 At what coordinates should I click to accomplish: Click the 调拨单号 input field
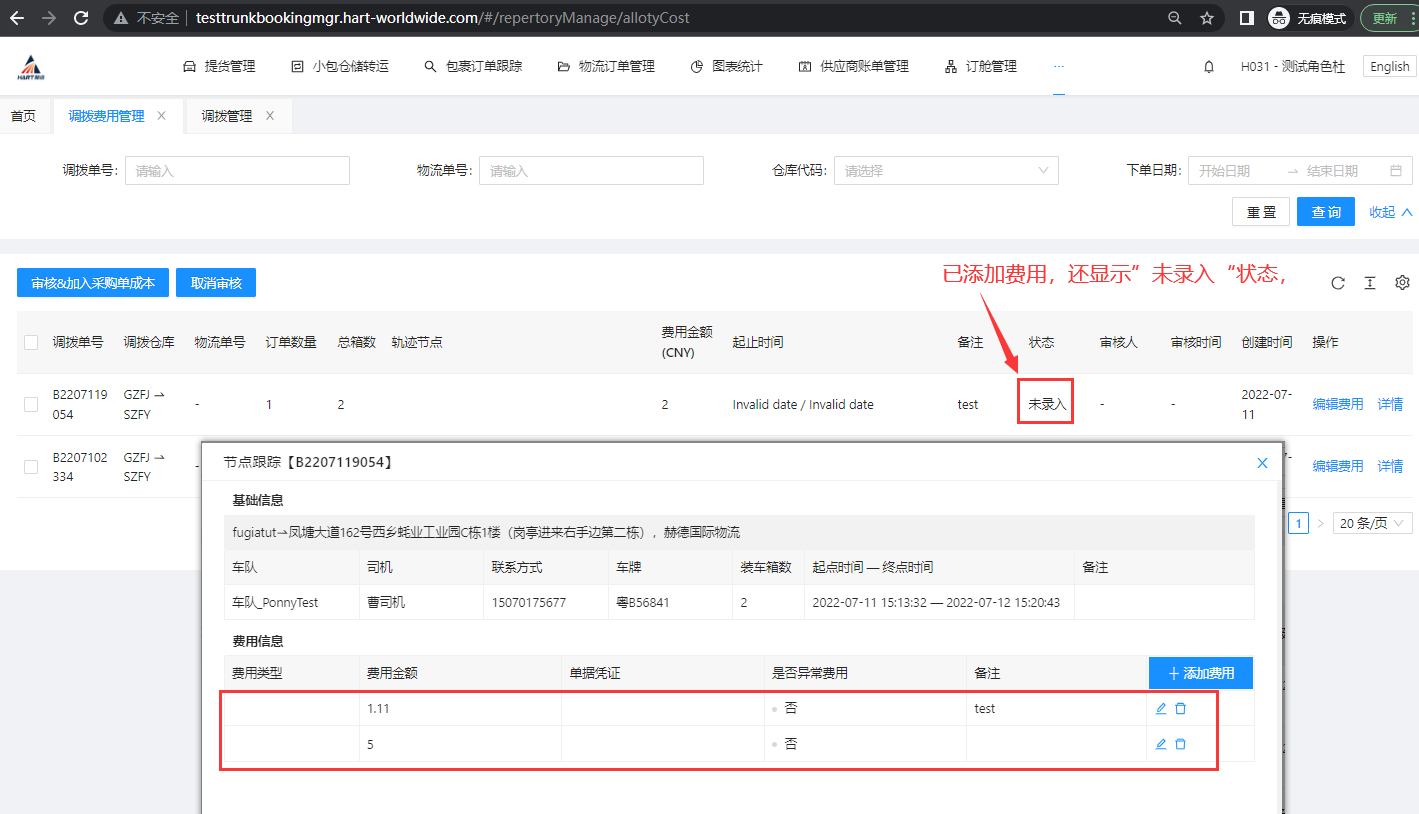(237, 171)
